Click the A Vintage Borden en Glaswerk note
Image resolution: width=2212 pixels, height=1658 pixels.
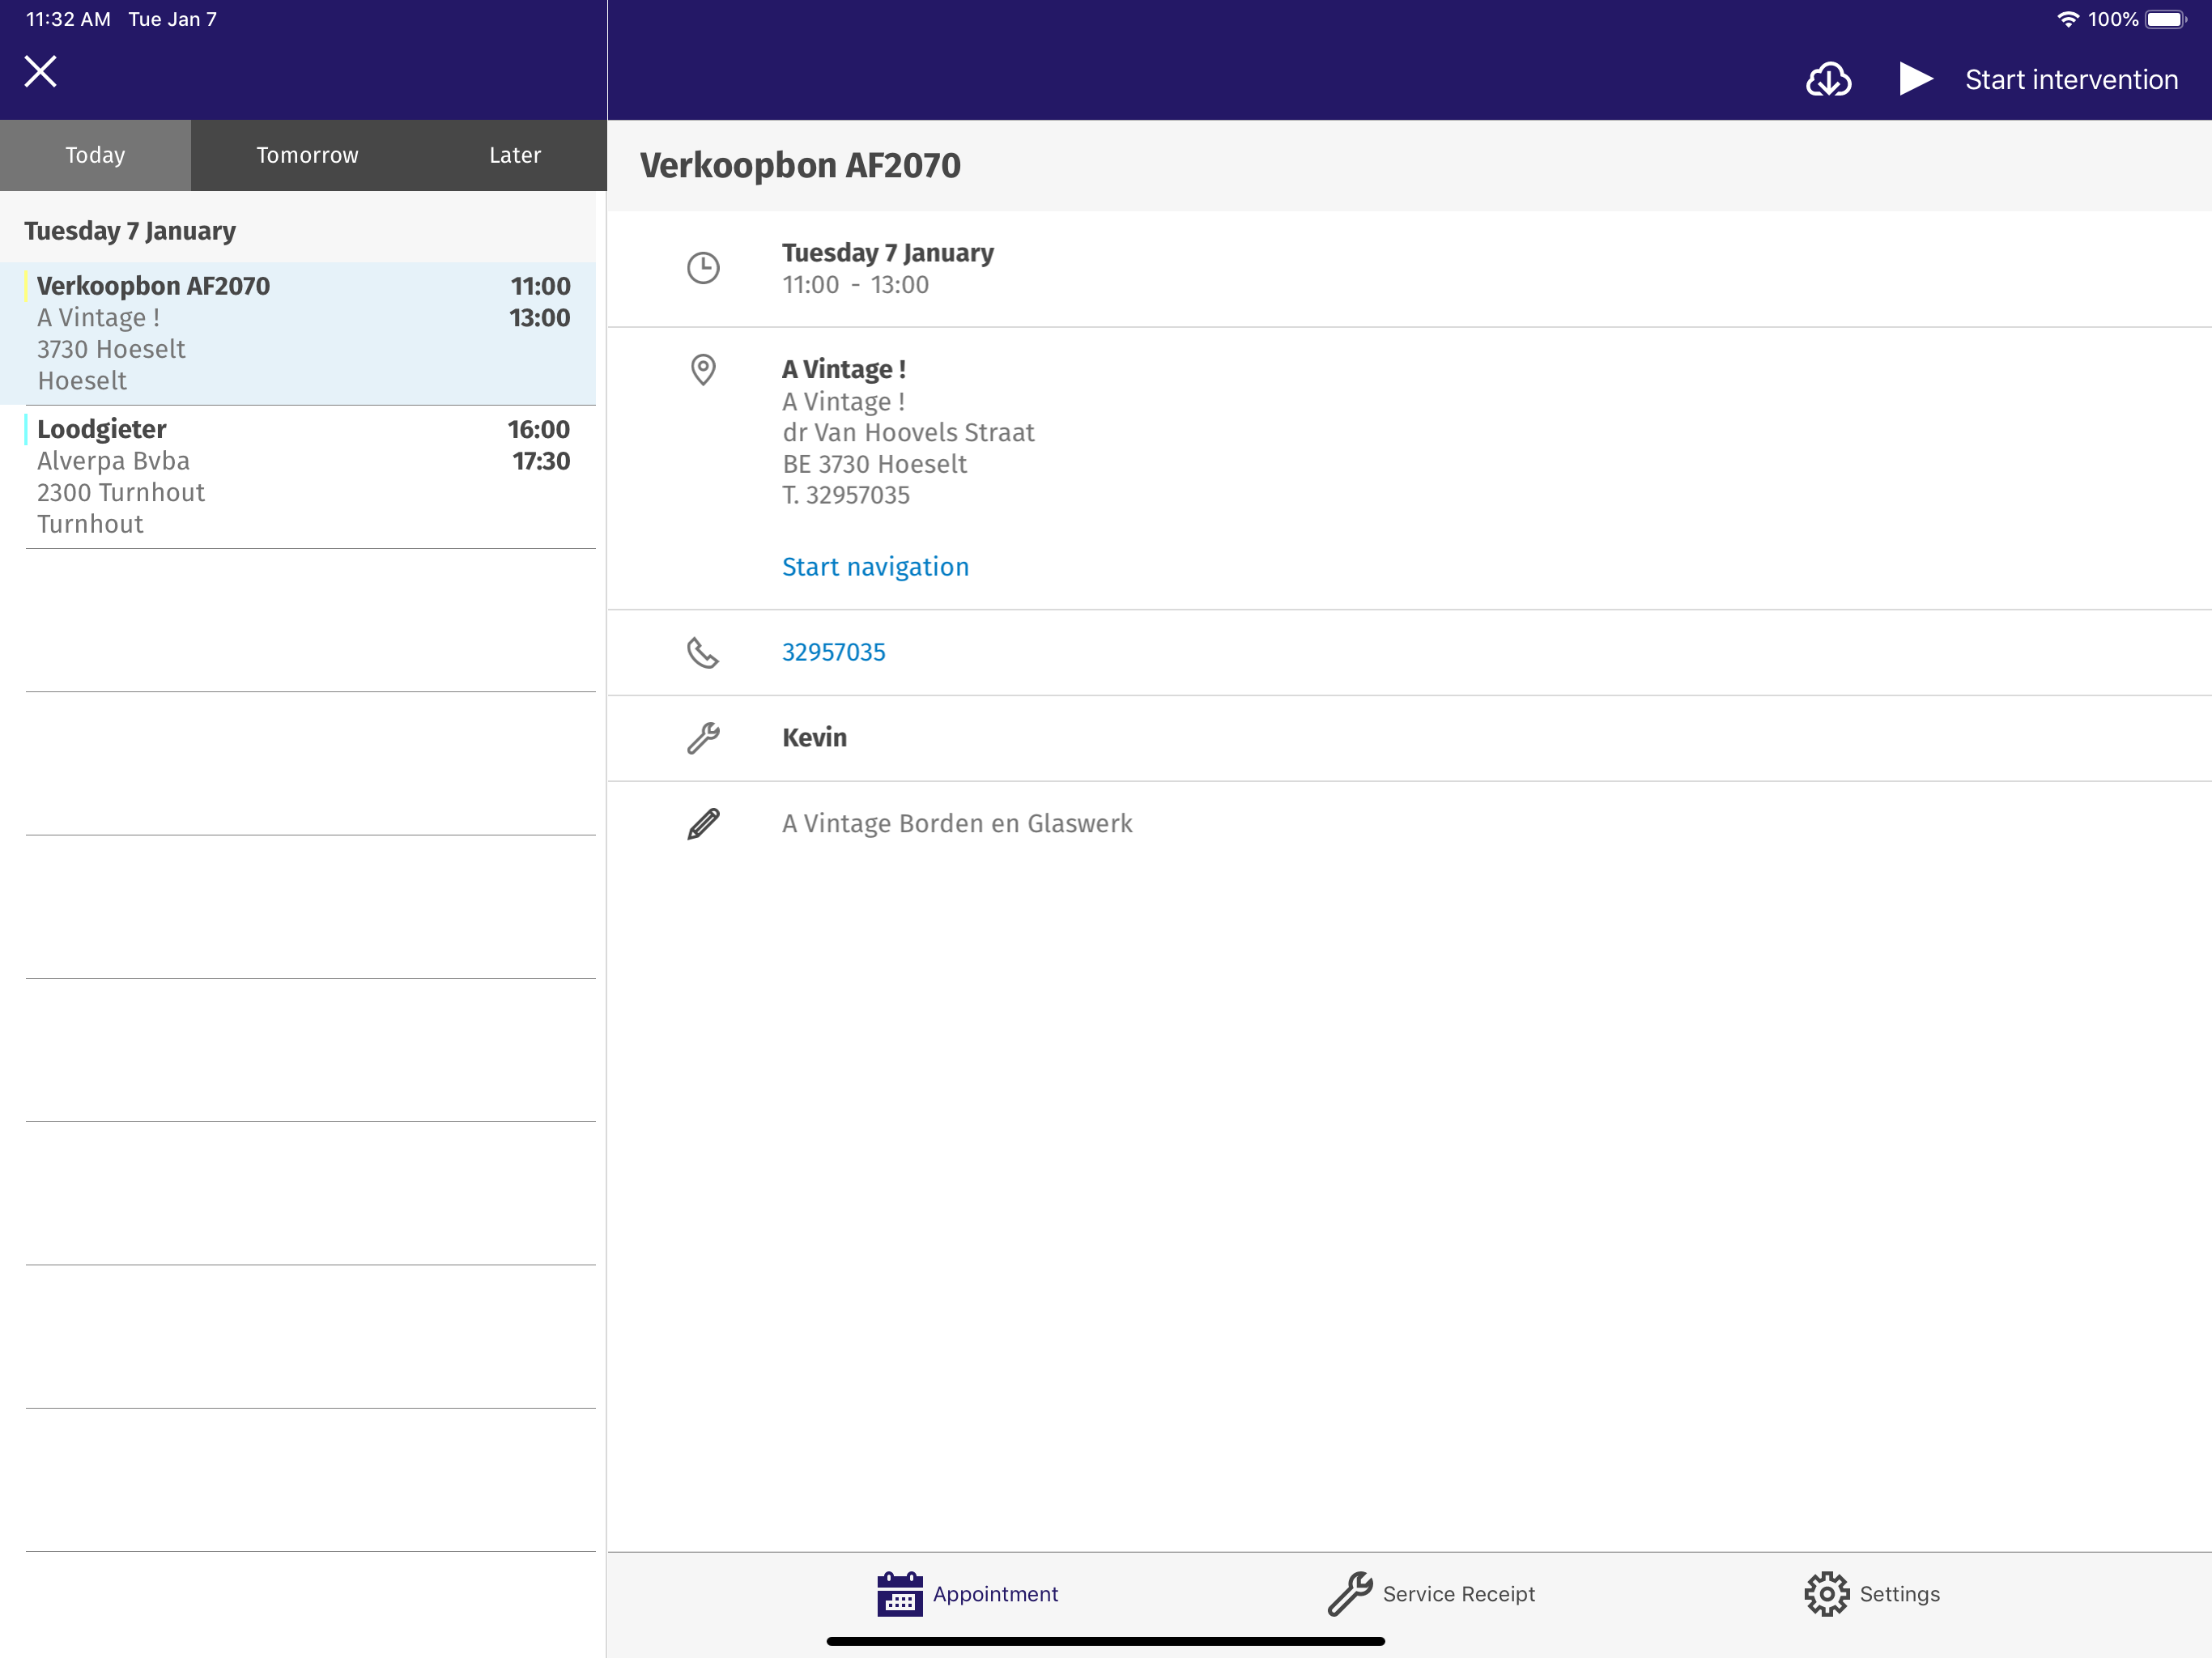pyautogui.click(x=957, y=824)
